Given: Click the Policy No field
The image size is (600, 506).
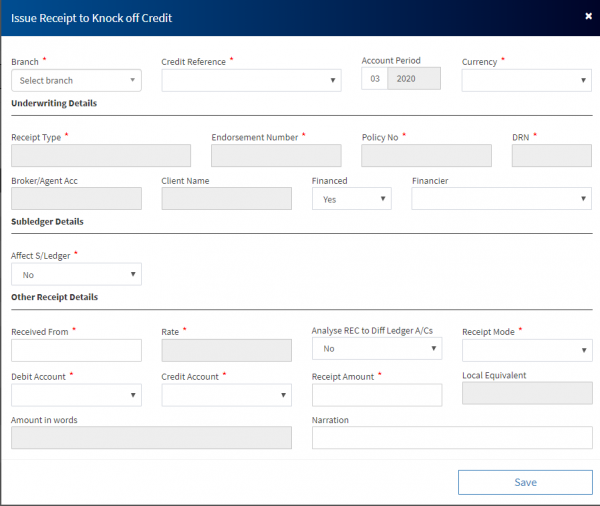Looking at the screenshot, I should (426, 155).
